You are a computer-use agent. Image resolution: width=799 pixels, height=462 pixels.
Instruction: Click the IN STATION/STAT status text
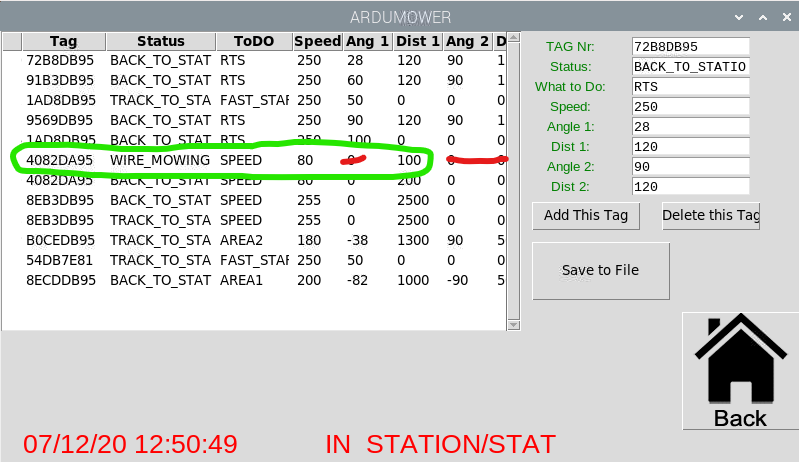pyautogui.click(x=441, y=444)
